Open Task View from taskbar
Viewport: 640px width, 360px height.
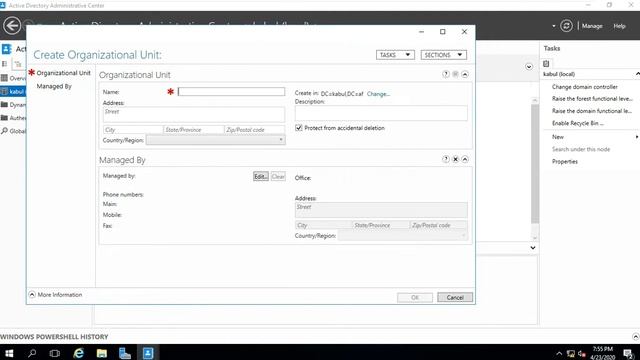55,353
